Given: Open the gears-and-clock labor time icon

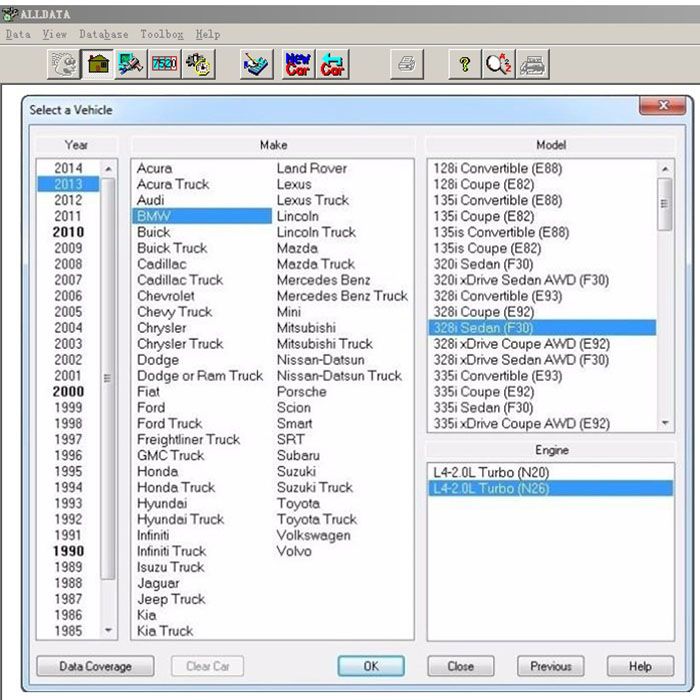Looking at the screenshot, I should coord(198,64).
